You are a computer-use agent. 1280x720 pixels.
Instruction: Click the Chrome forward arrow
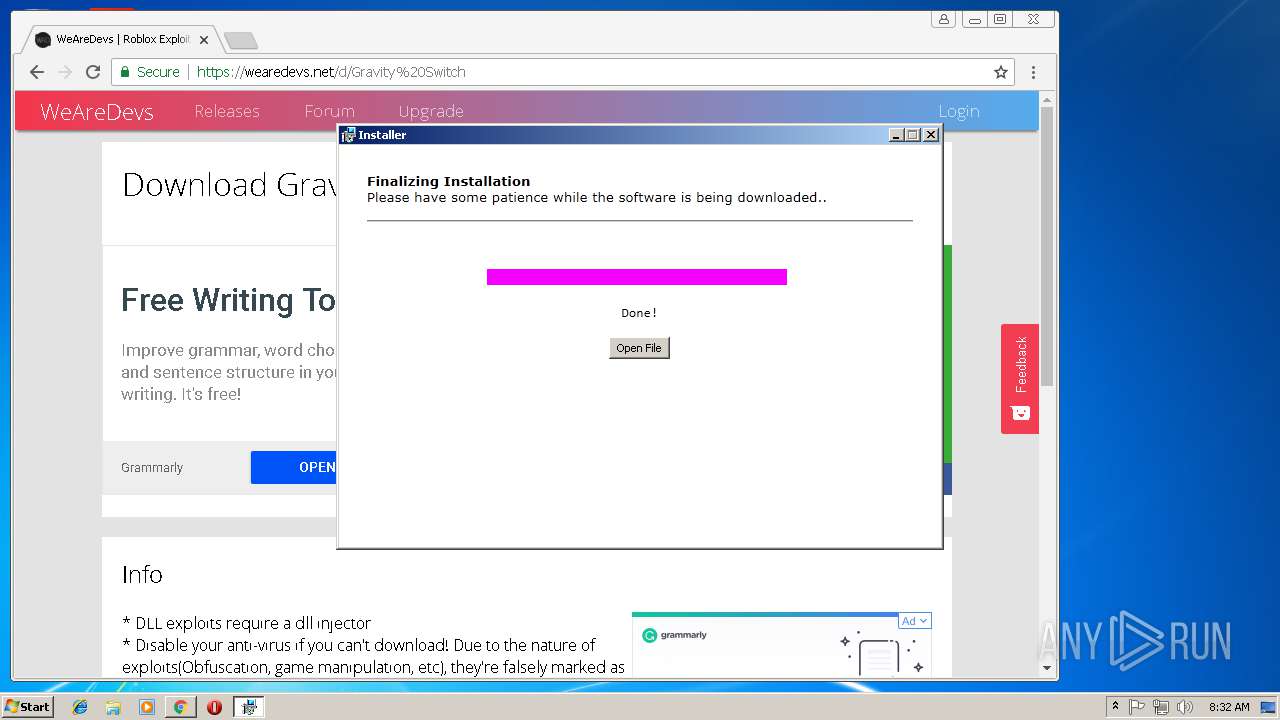click(65, 72)
